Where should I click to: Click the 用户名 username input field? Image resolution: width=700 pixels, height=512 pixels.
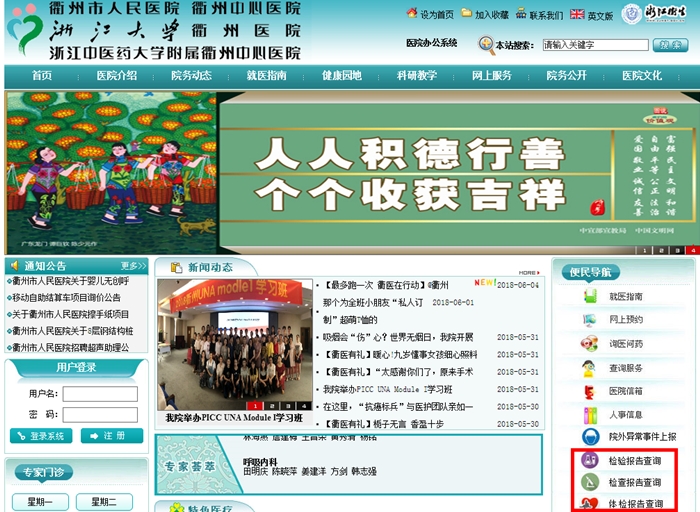[100, 393]
